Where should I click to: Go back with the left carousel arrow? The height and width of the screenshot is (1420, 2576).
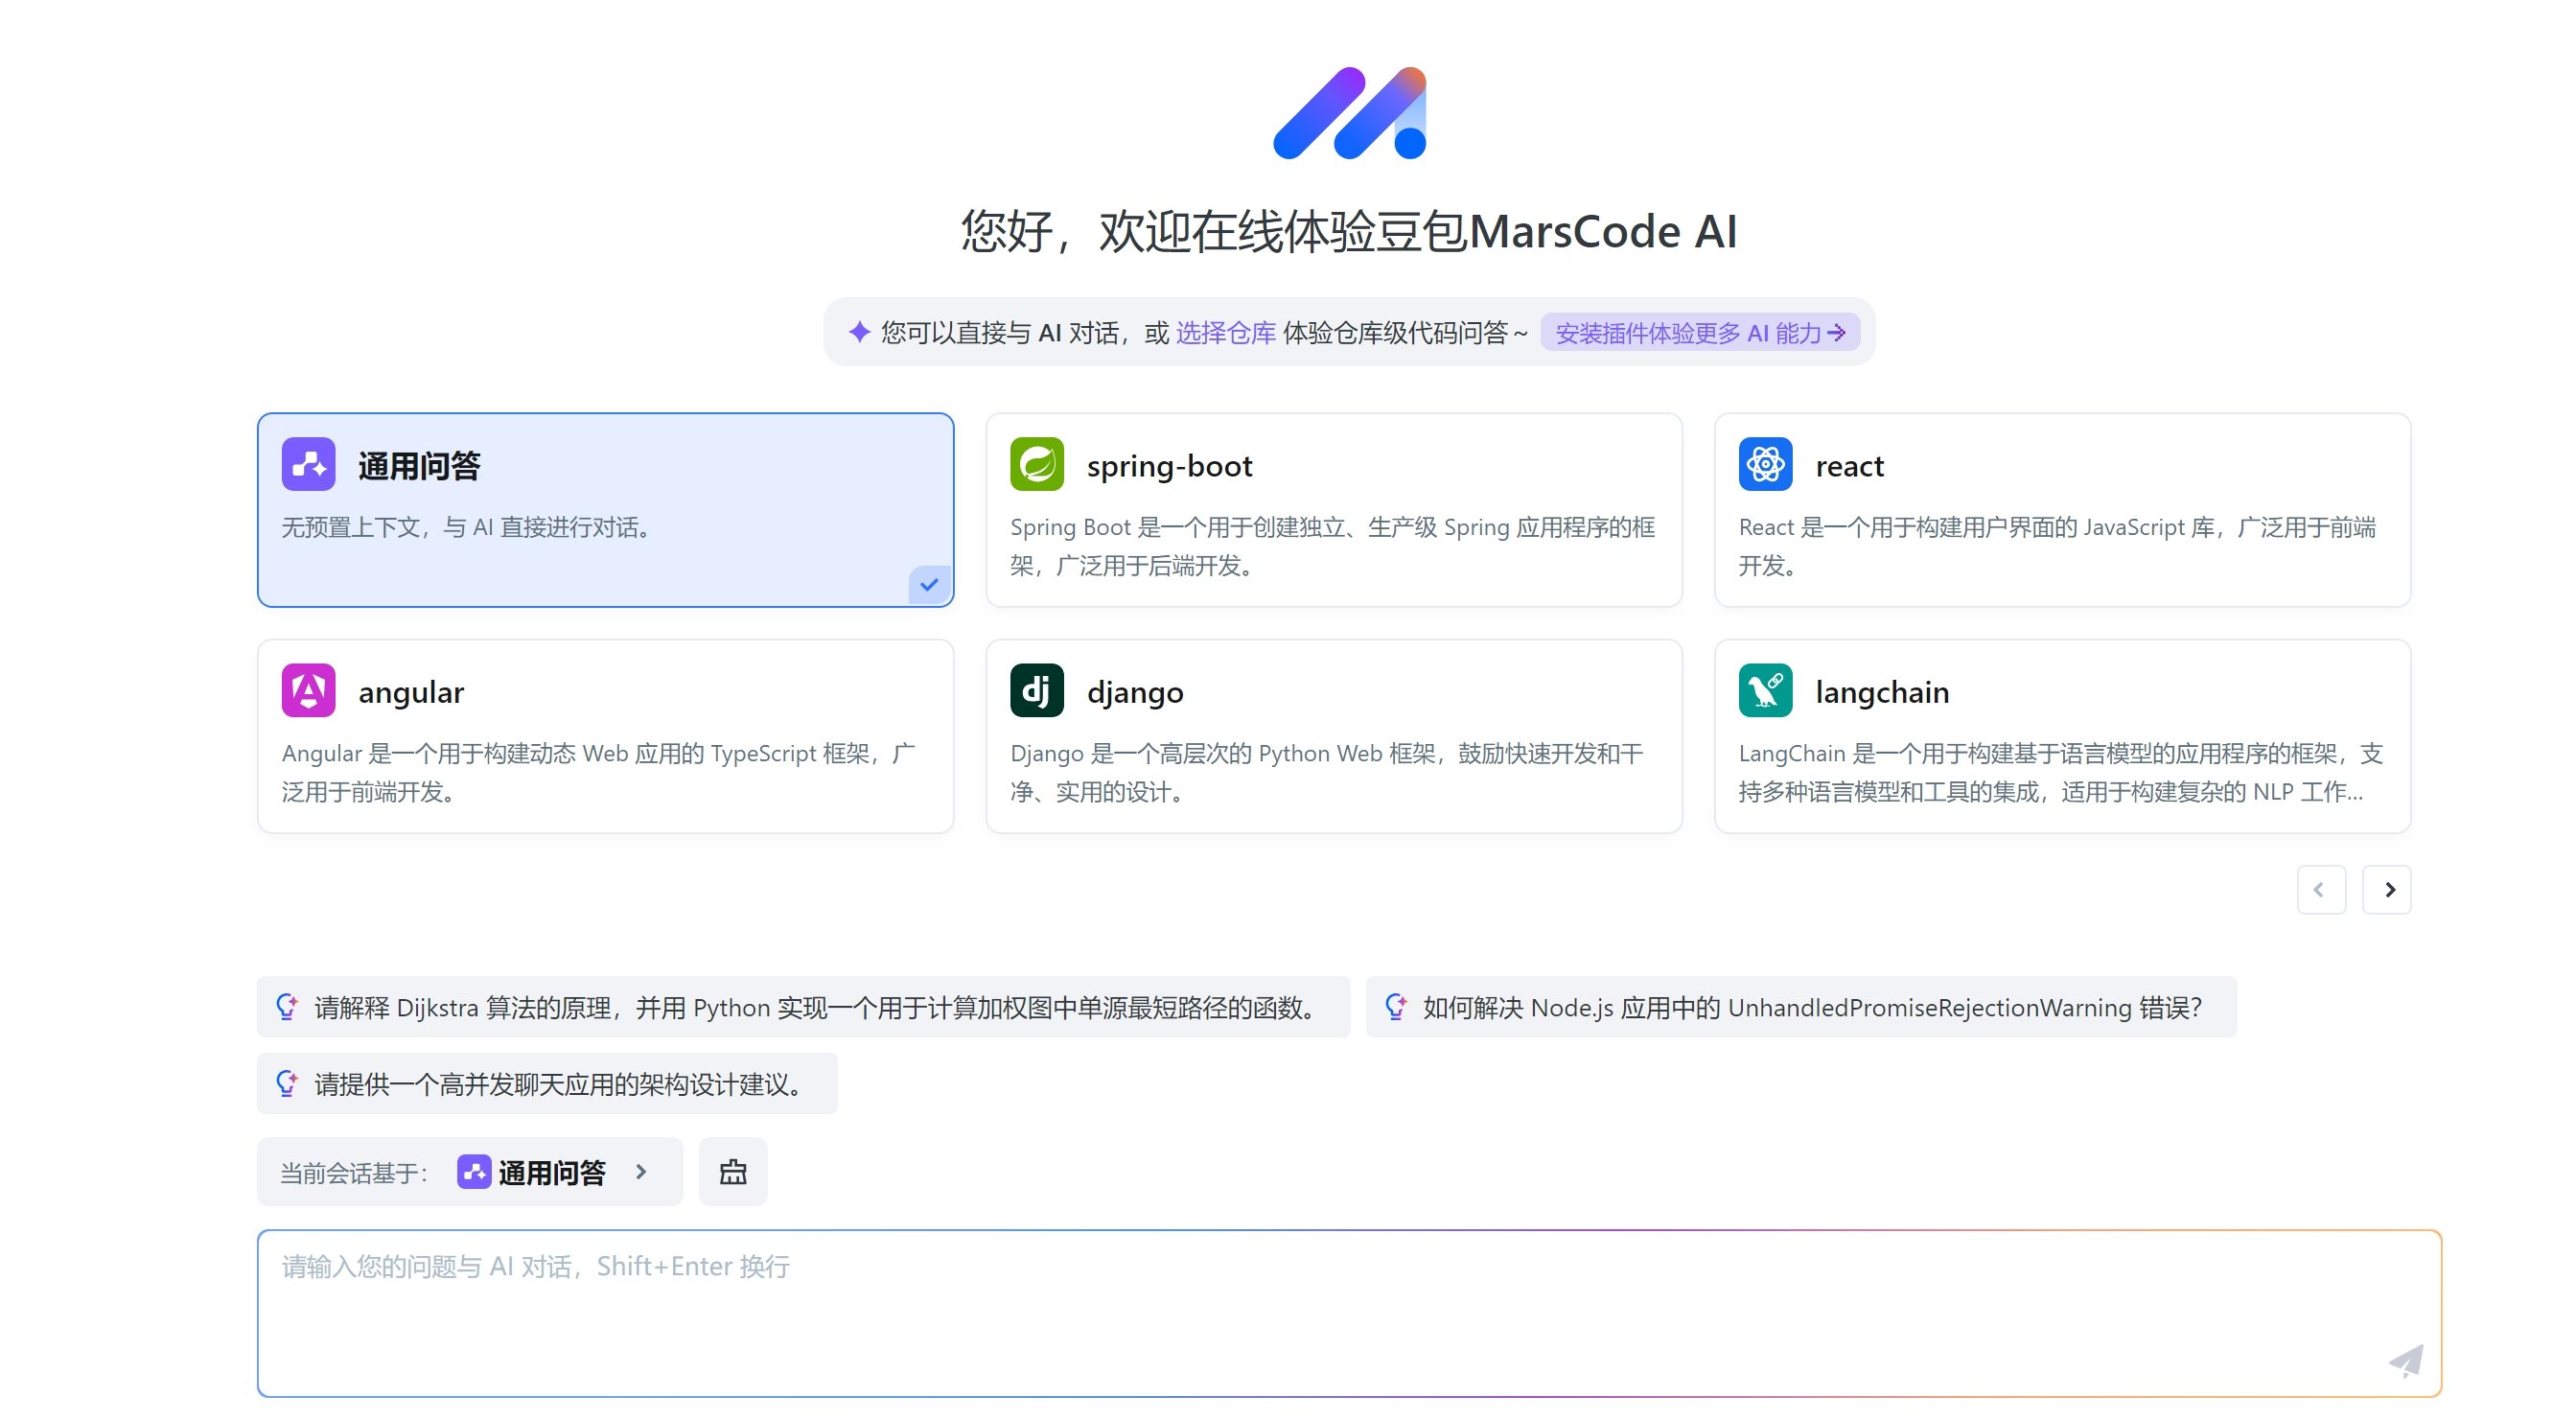point(2322,889)
